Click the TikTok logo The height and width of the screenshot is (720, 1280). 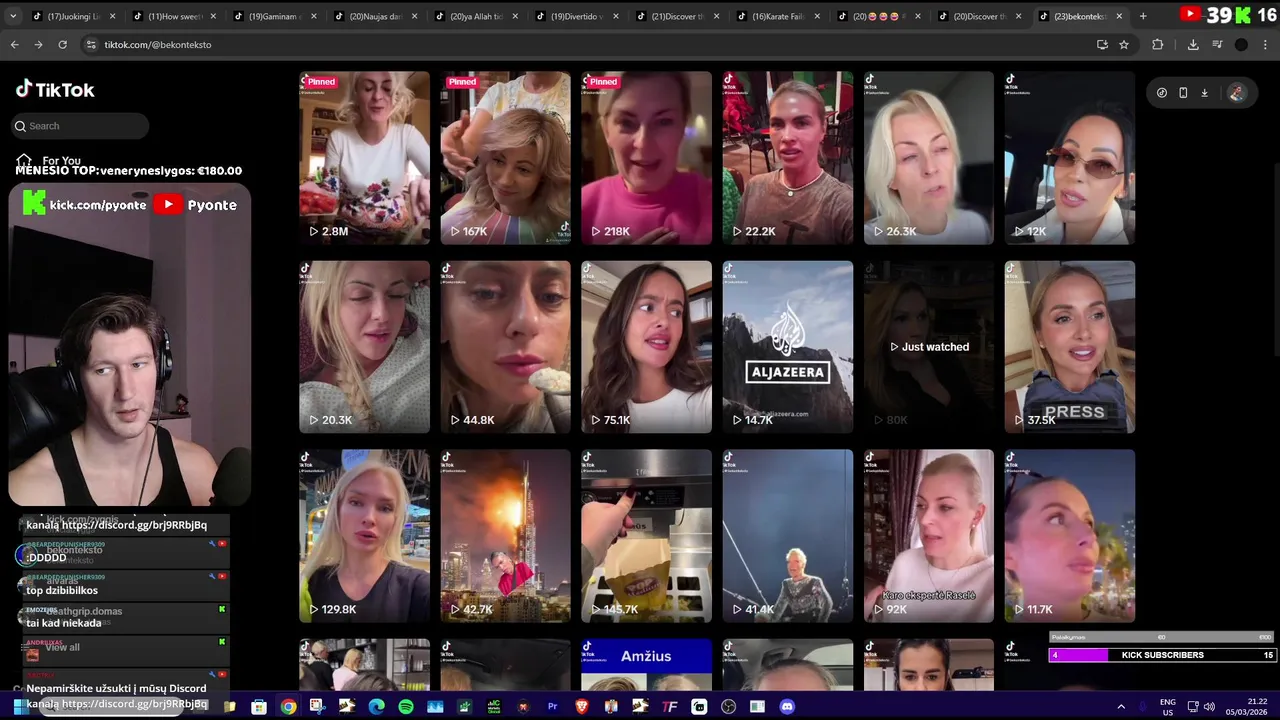[x=55, y=89]
